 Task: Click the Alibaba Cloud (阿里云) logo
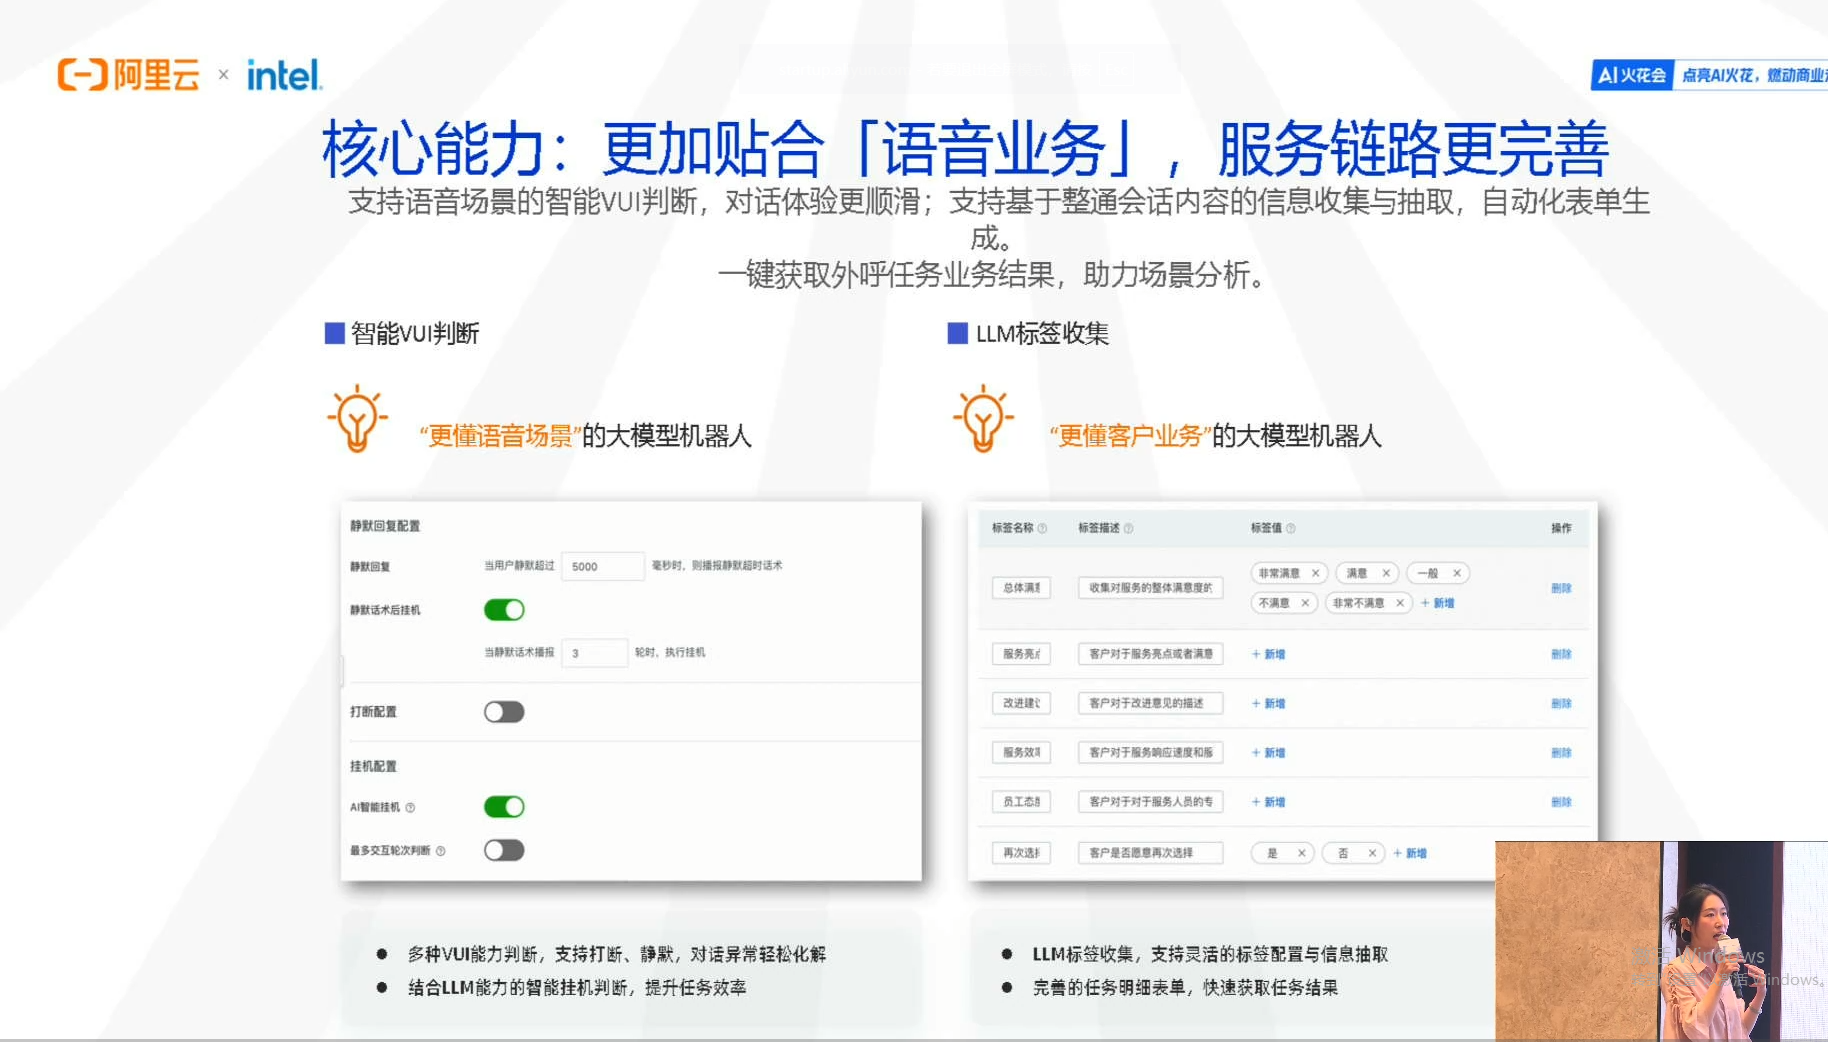tap(128, 72)
